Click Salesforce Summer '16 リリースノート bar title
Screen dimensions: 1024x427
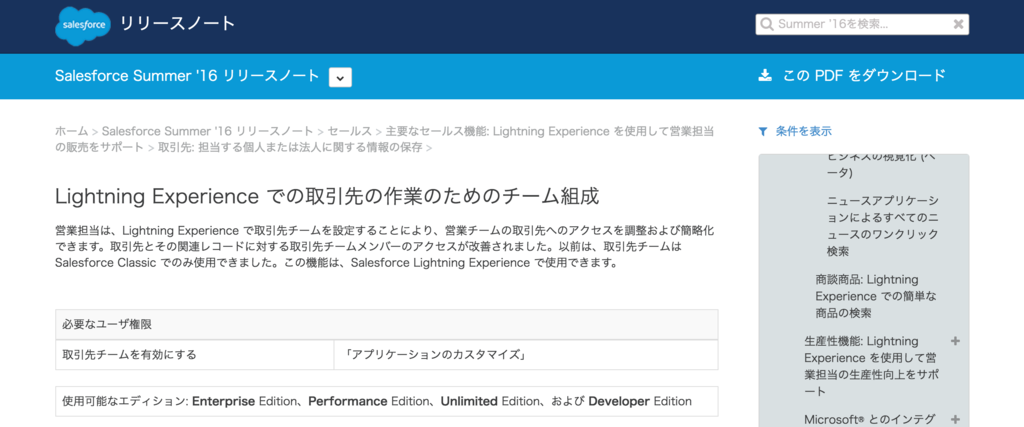(x=187, y=76)
